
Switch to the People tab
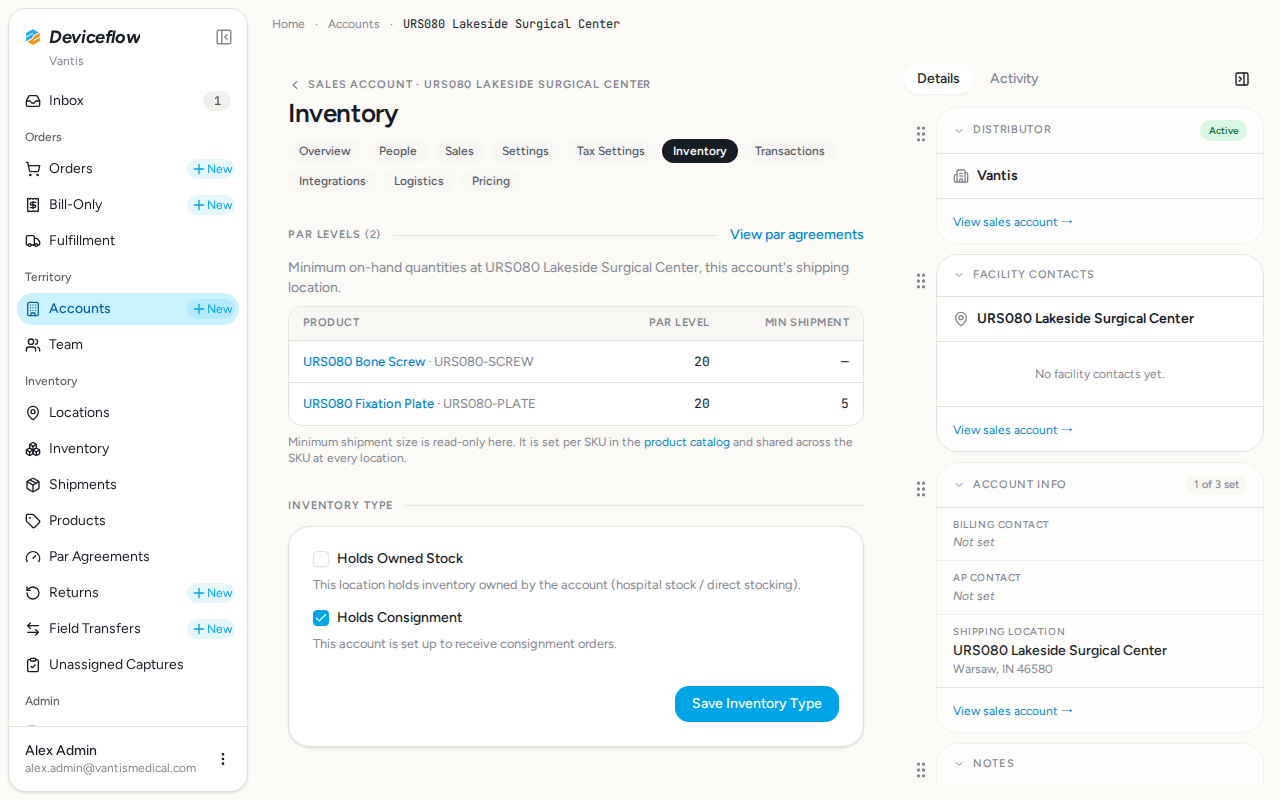tap(398, 151)
